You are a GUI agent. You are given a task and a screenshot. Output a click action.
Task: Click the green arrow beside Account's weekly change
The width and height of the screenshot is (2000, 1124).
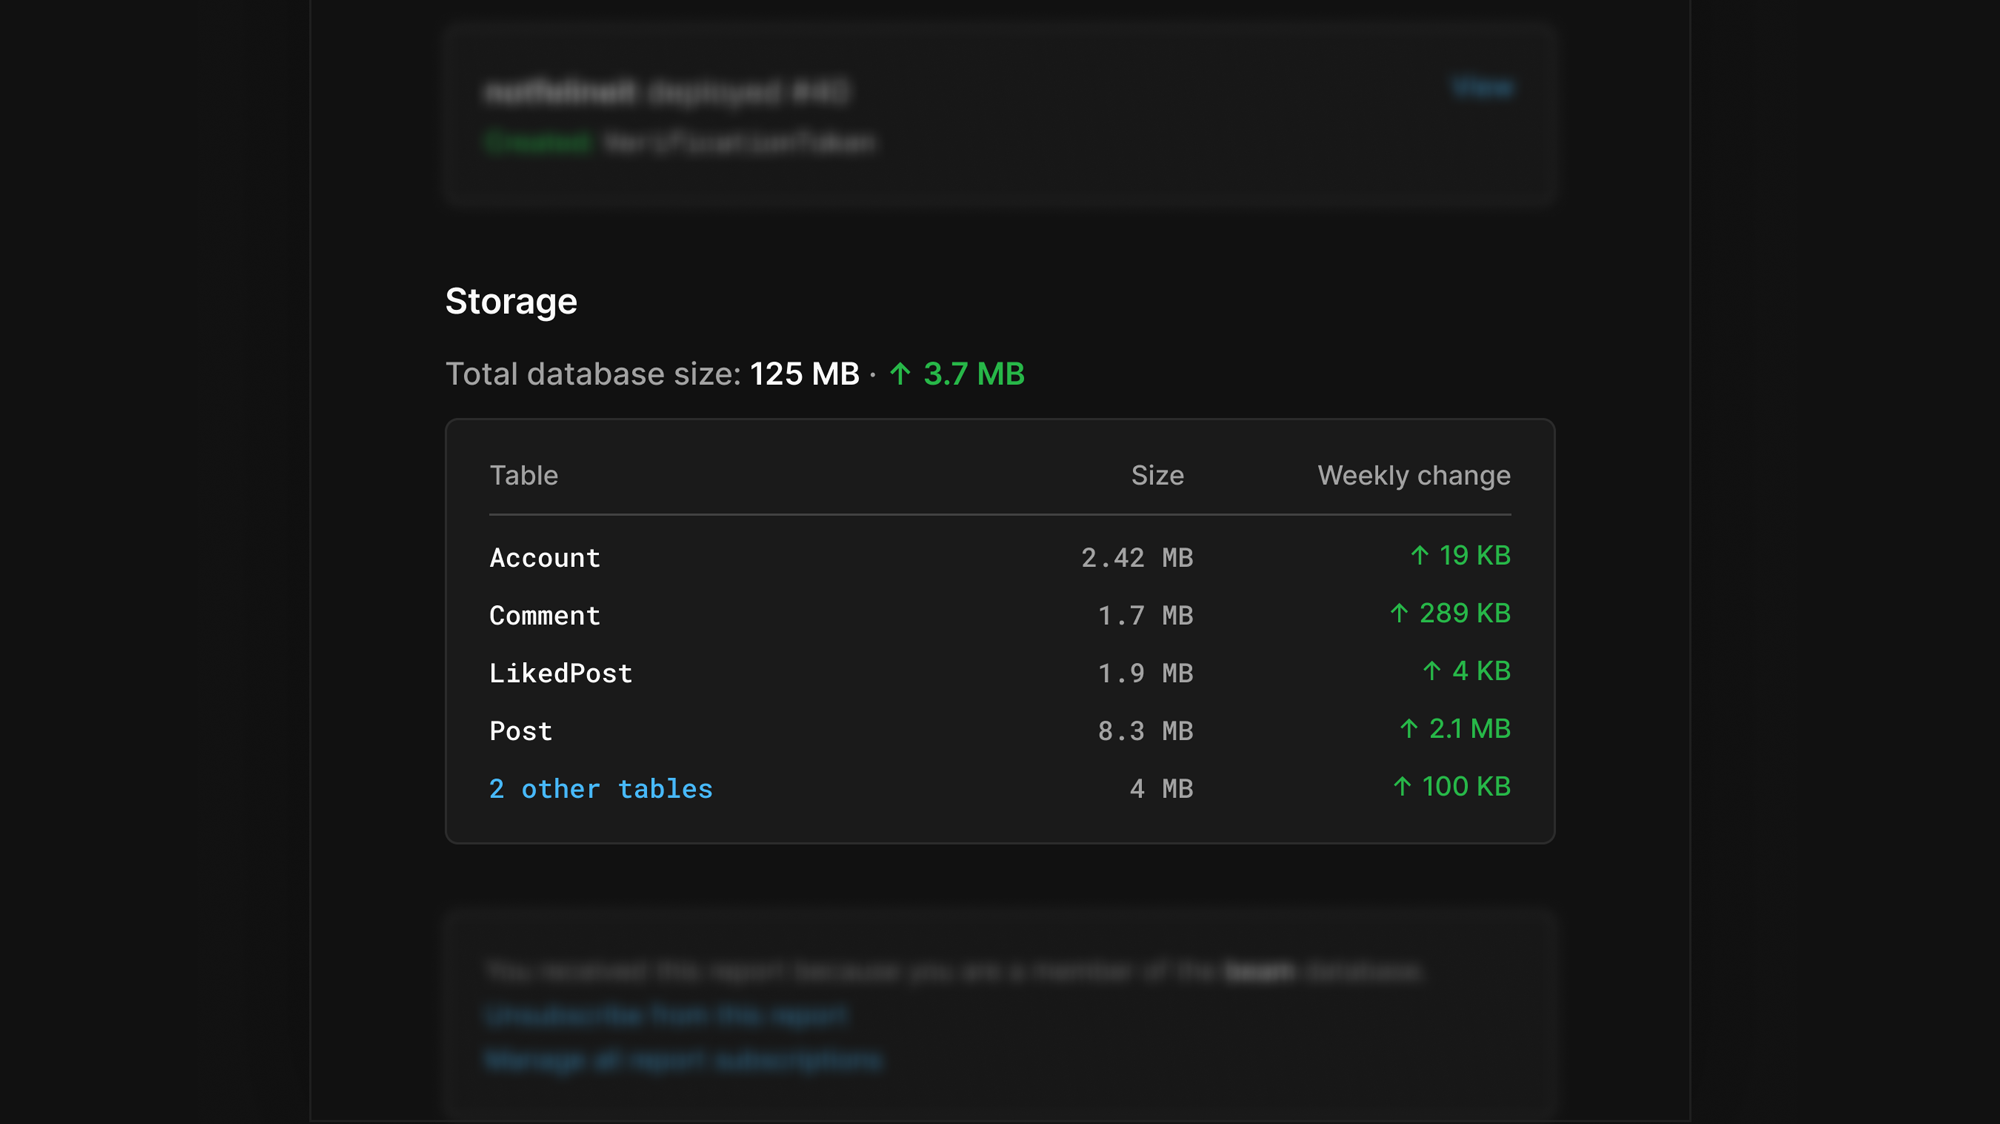point(1419,556)
